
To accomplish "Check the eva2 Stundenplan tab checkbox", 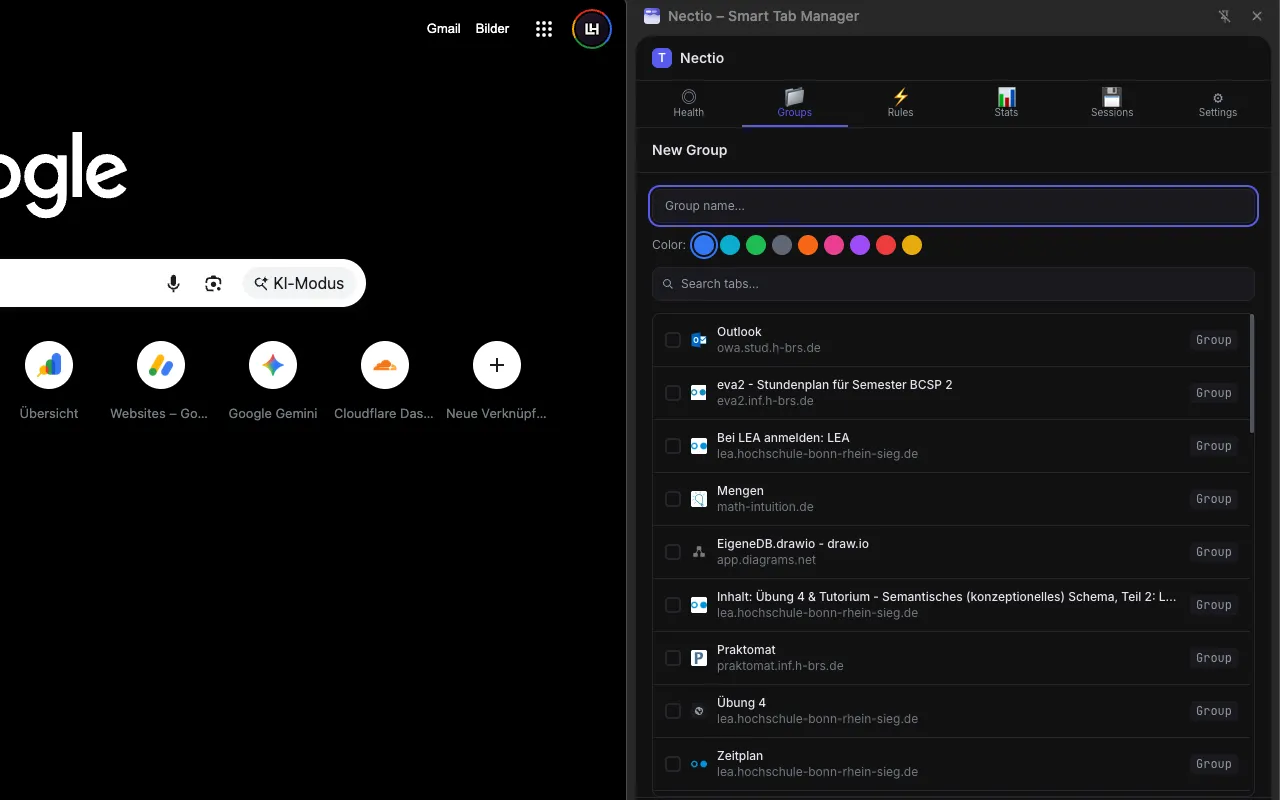I will click(673, 393).
